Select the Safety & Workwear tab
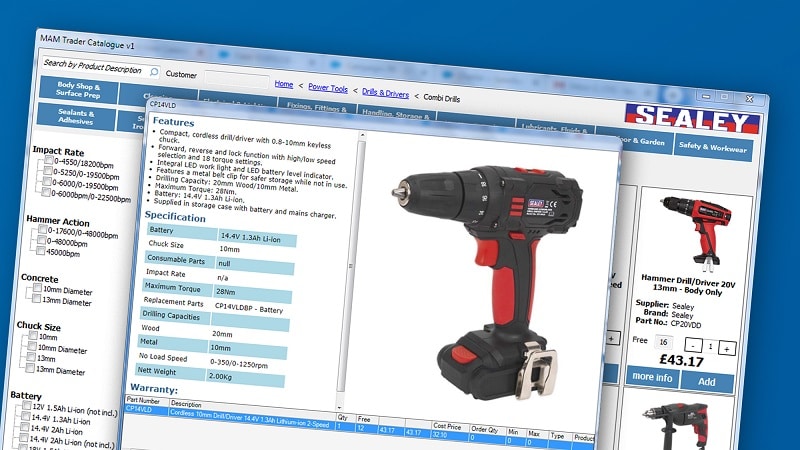The height and width of the screenshot is (450, 800). 713,147
